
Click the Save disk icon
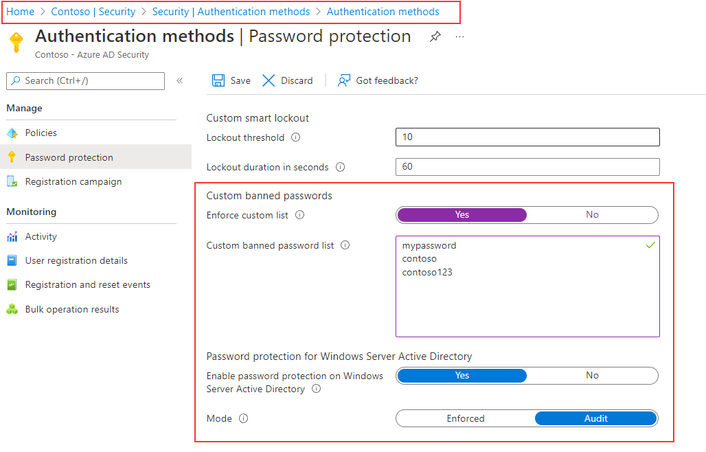[218, 81]
